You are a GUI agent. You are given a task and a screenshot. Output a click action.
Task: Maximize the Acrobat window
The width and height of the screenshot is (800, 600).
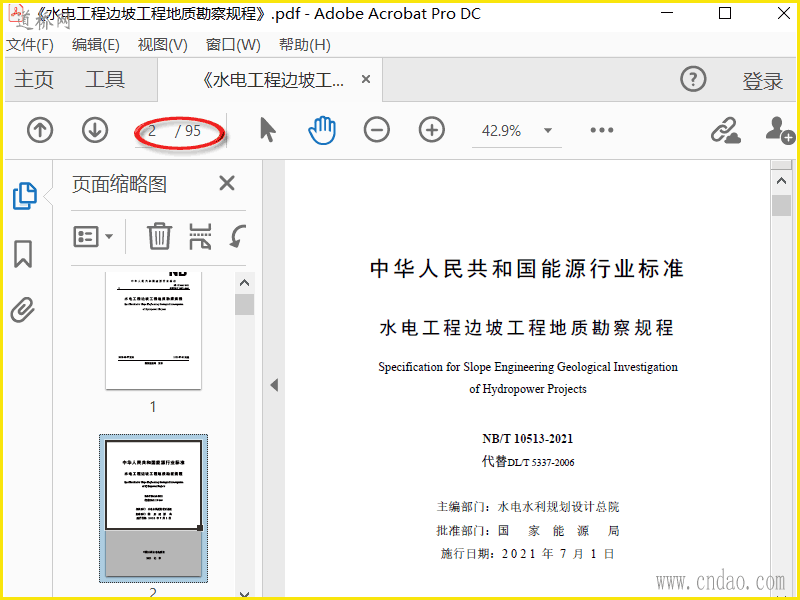725,13
